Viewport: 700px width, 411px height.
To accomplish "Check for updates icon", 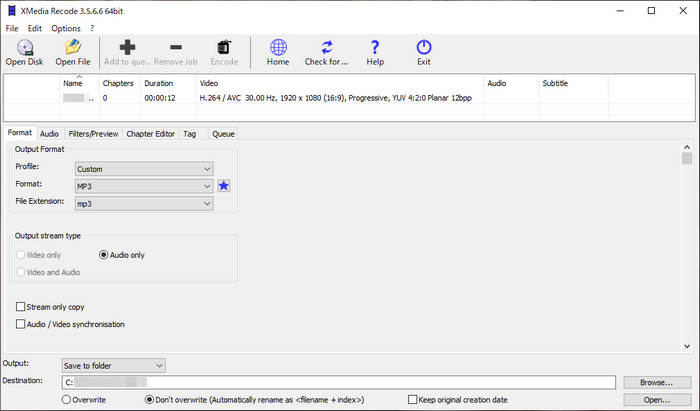I will tap(326, 53).
